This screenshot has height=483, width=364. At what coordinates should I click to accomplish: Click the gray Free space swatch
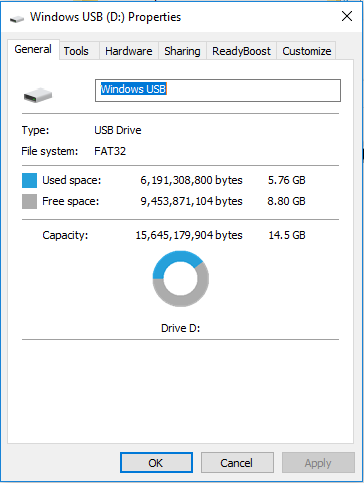(29, 201)
